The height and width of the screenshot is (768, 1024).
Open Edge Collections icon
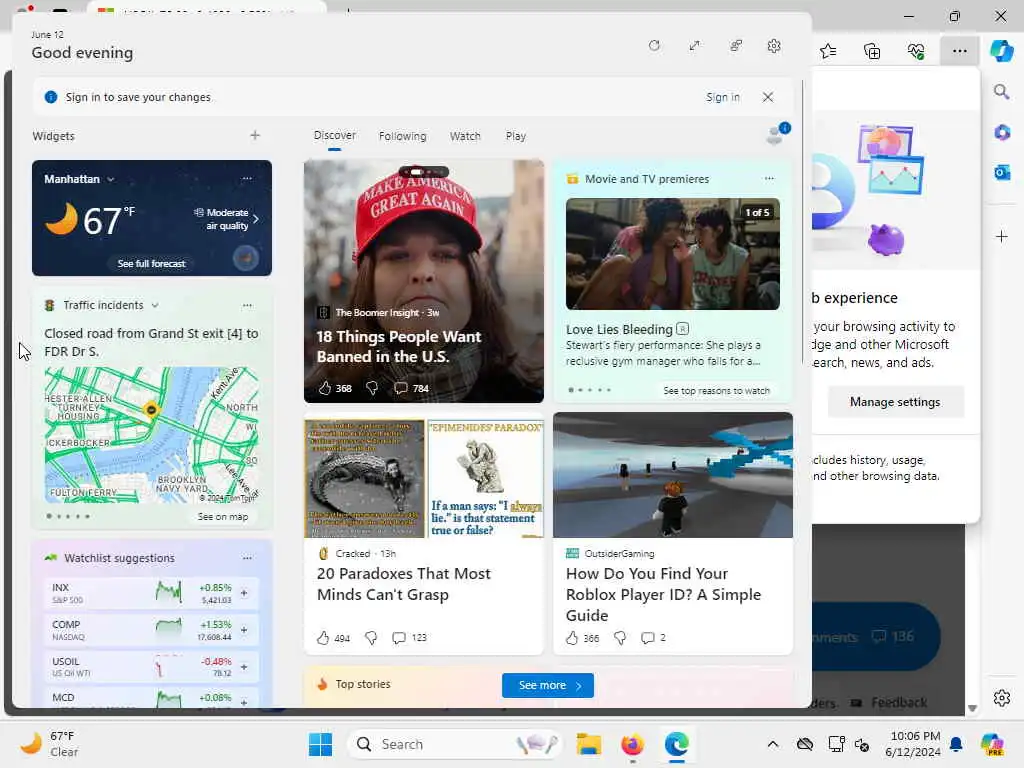click(x=872, y=51)
